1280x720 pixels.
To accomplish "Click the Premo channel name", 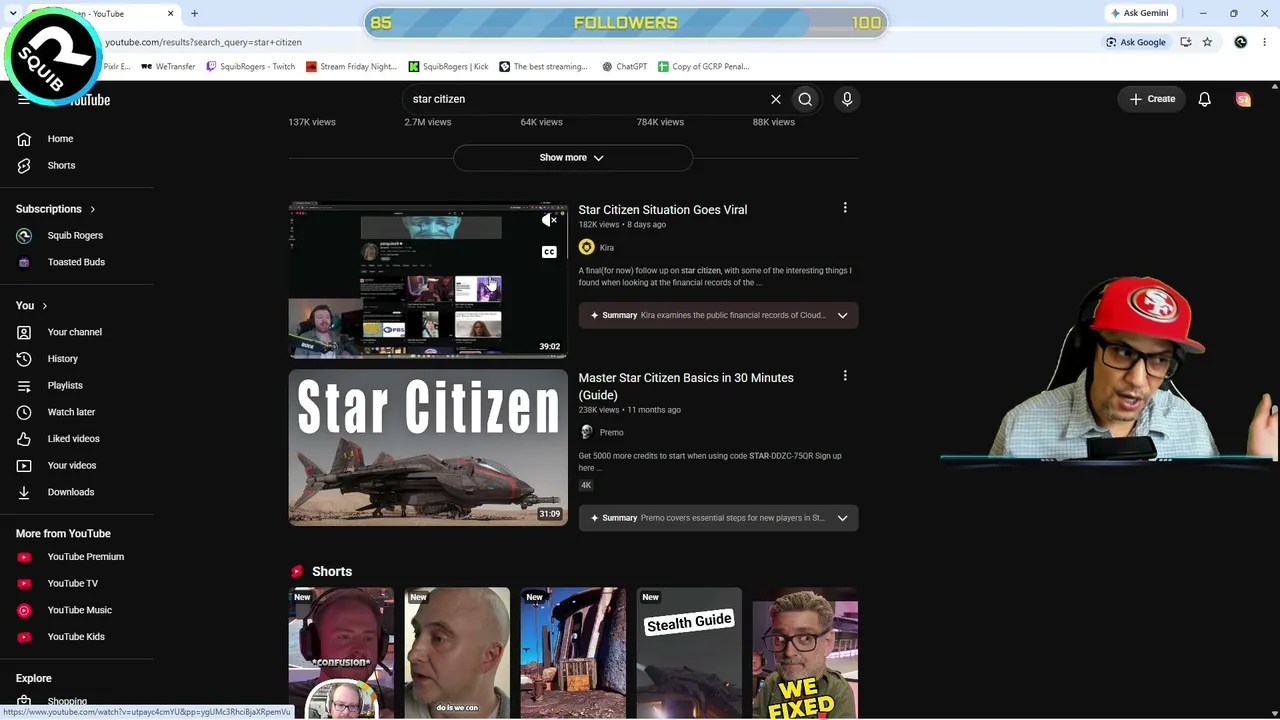I will [x=612, y=433].
